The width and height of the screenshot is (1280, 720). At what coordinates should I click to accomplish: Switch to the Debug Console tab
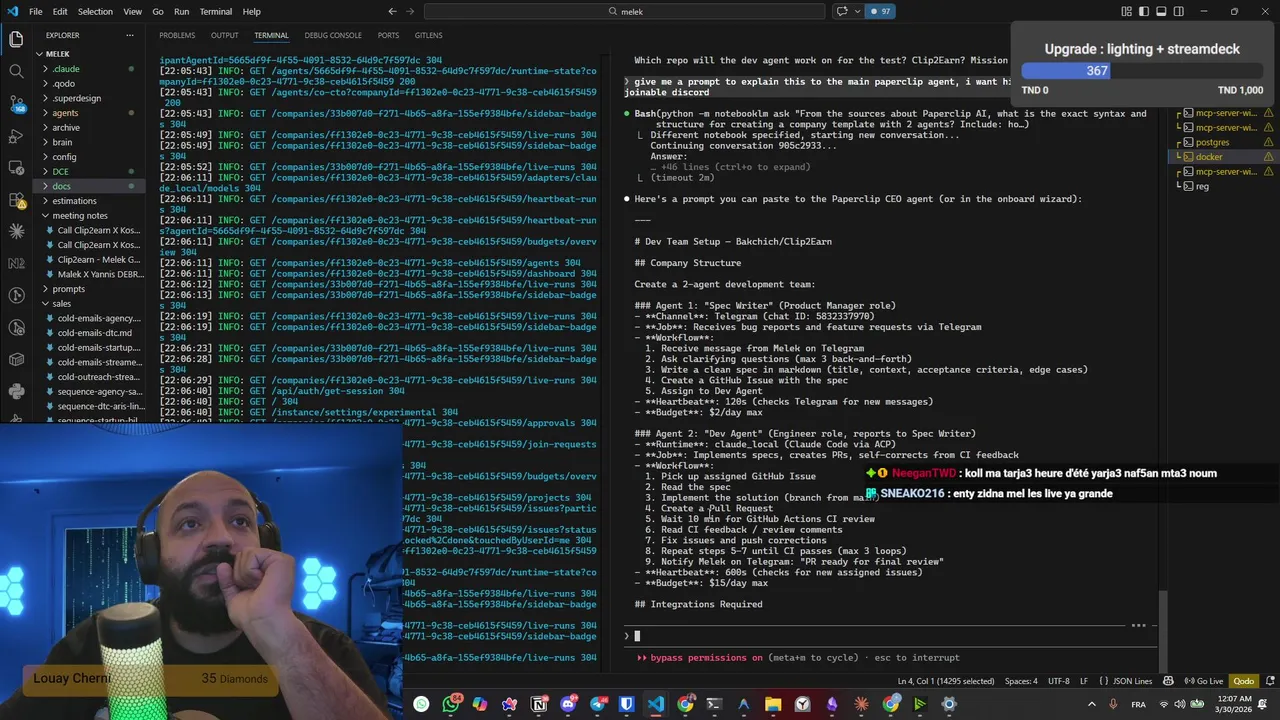point(333,35)
